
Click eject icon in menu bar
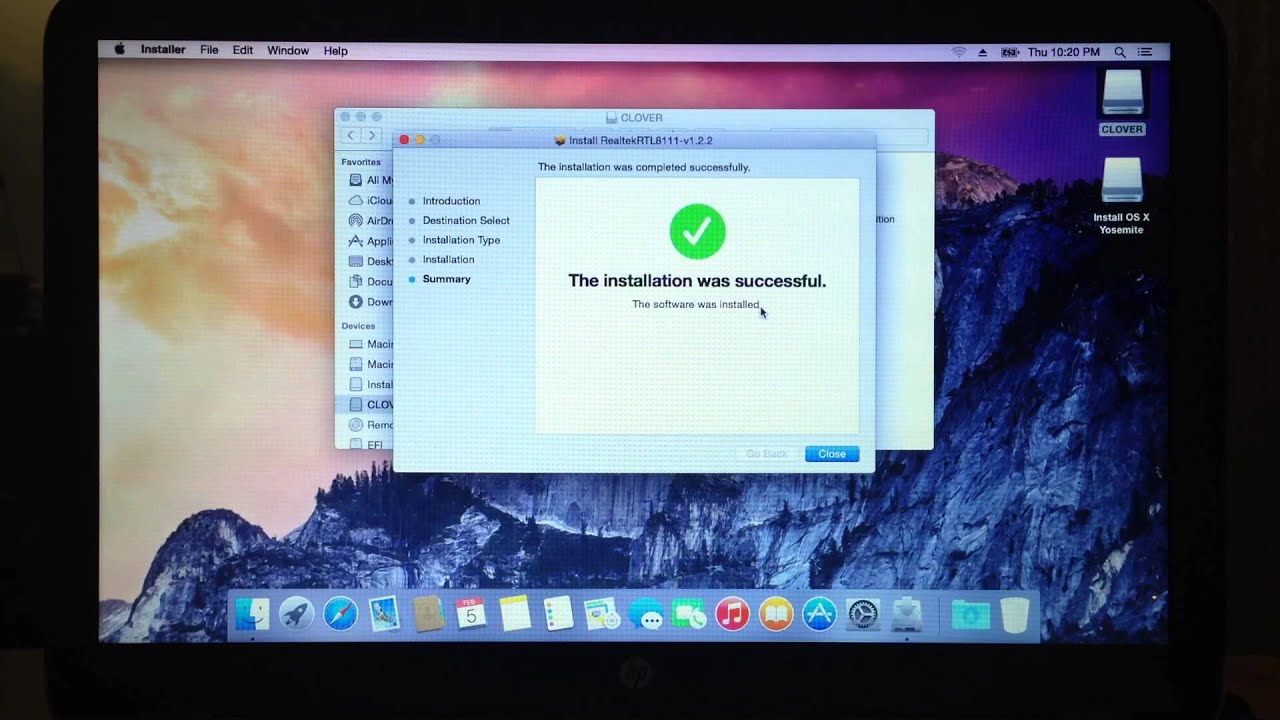pyautogui.click(x=983, y=51)
